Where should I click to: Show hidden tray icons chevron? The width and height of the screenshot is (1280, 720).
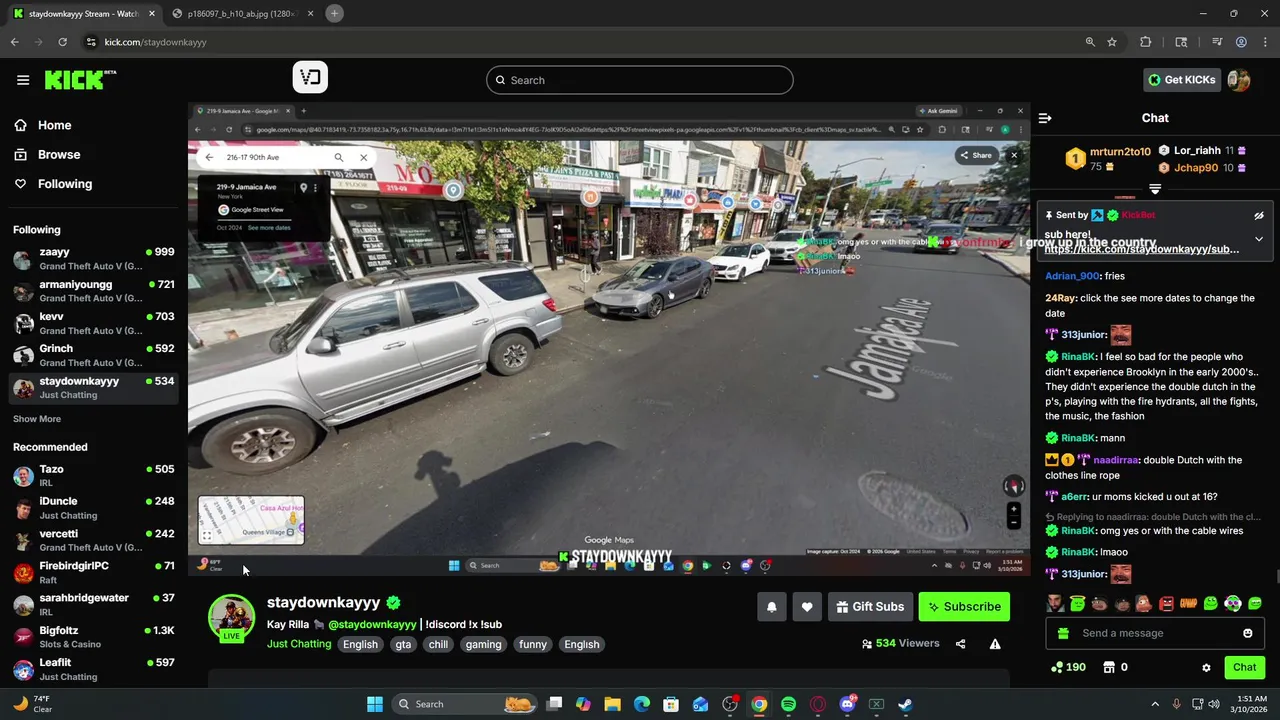(1155, 704)
